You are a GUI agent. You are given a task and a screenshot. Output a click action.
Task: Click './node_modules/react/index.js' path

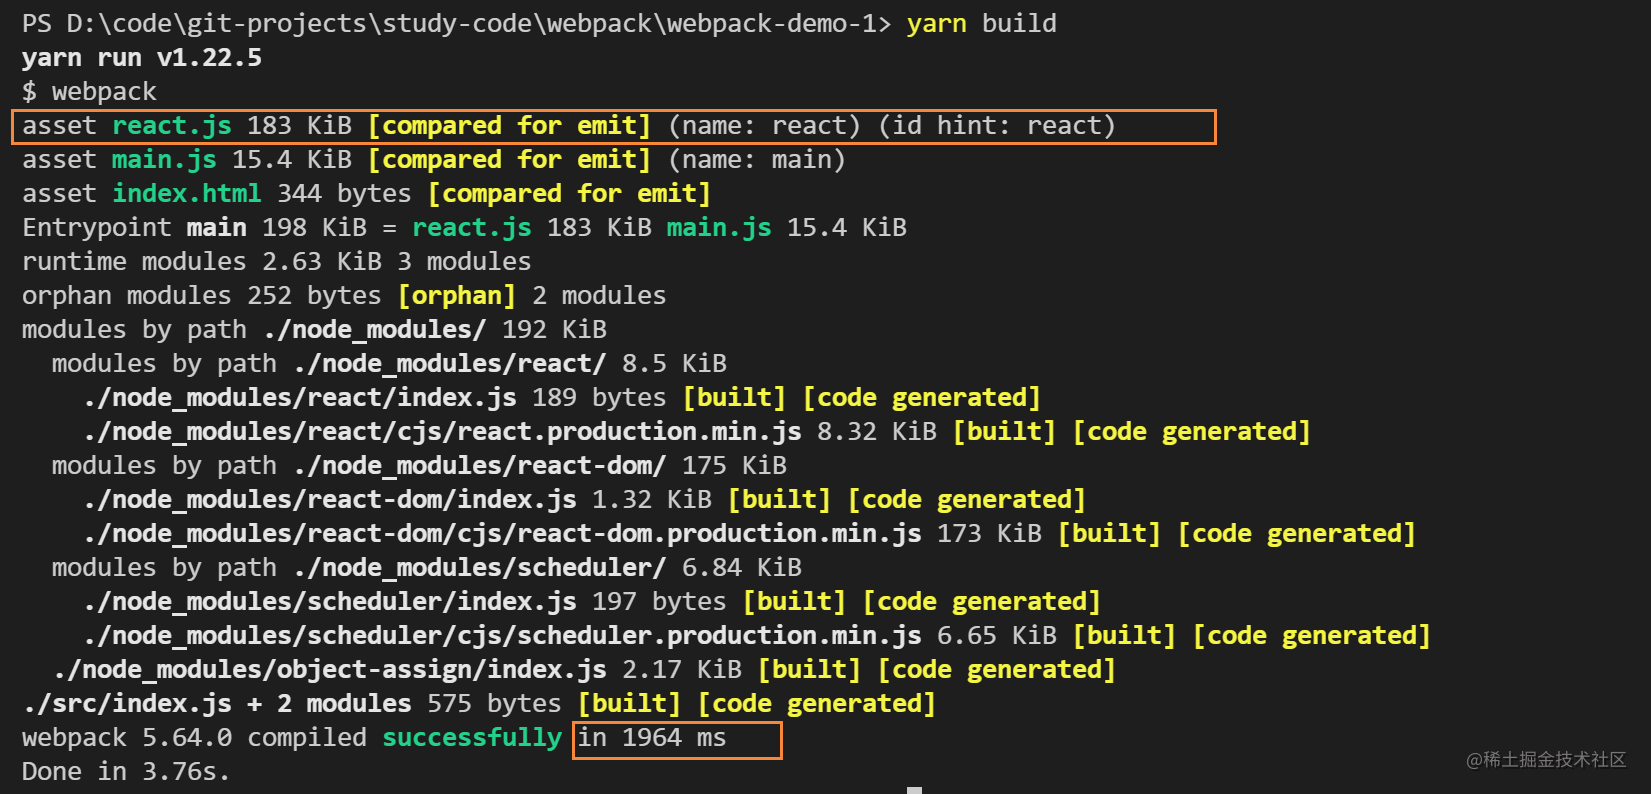click(x=300, y=397)
